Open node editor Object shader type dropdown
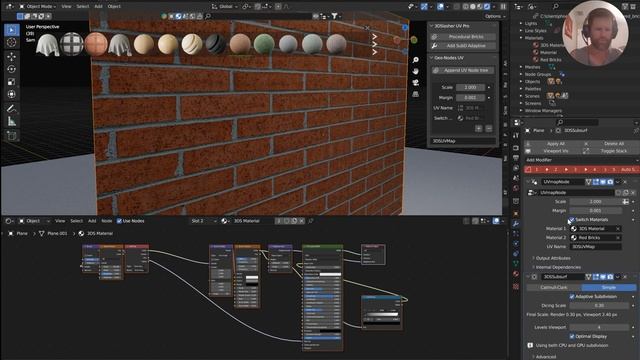This screenshot has height=360, width=640. [33, 221]
